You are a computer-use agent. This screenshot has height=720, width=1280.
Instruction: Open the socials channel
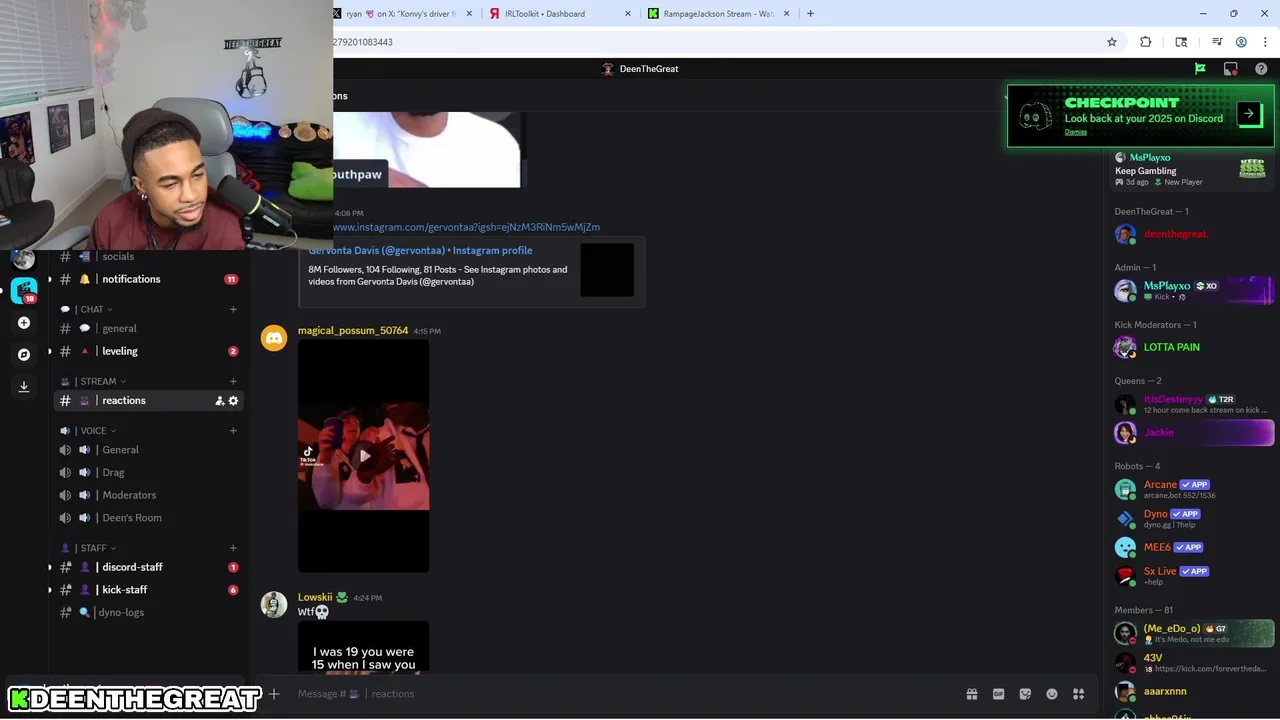[x=149, y=257]
